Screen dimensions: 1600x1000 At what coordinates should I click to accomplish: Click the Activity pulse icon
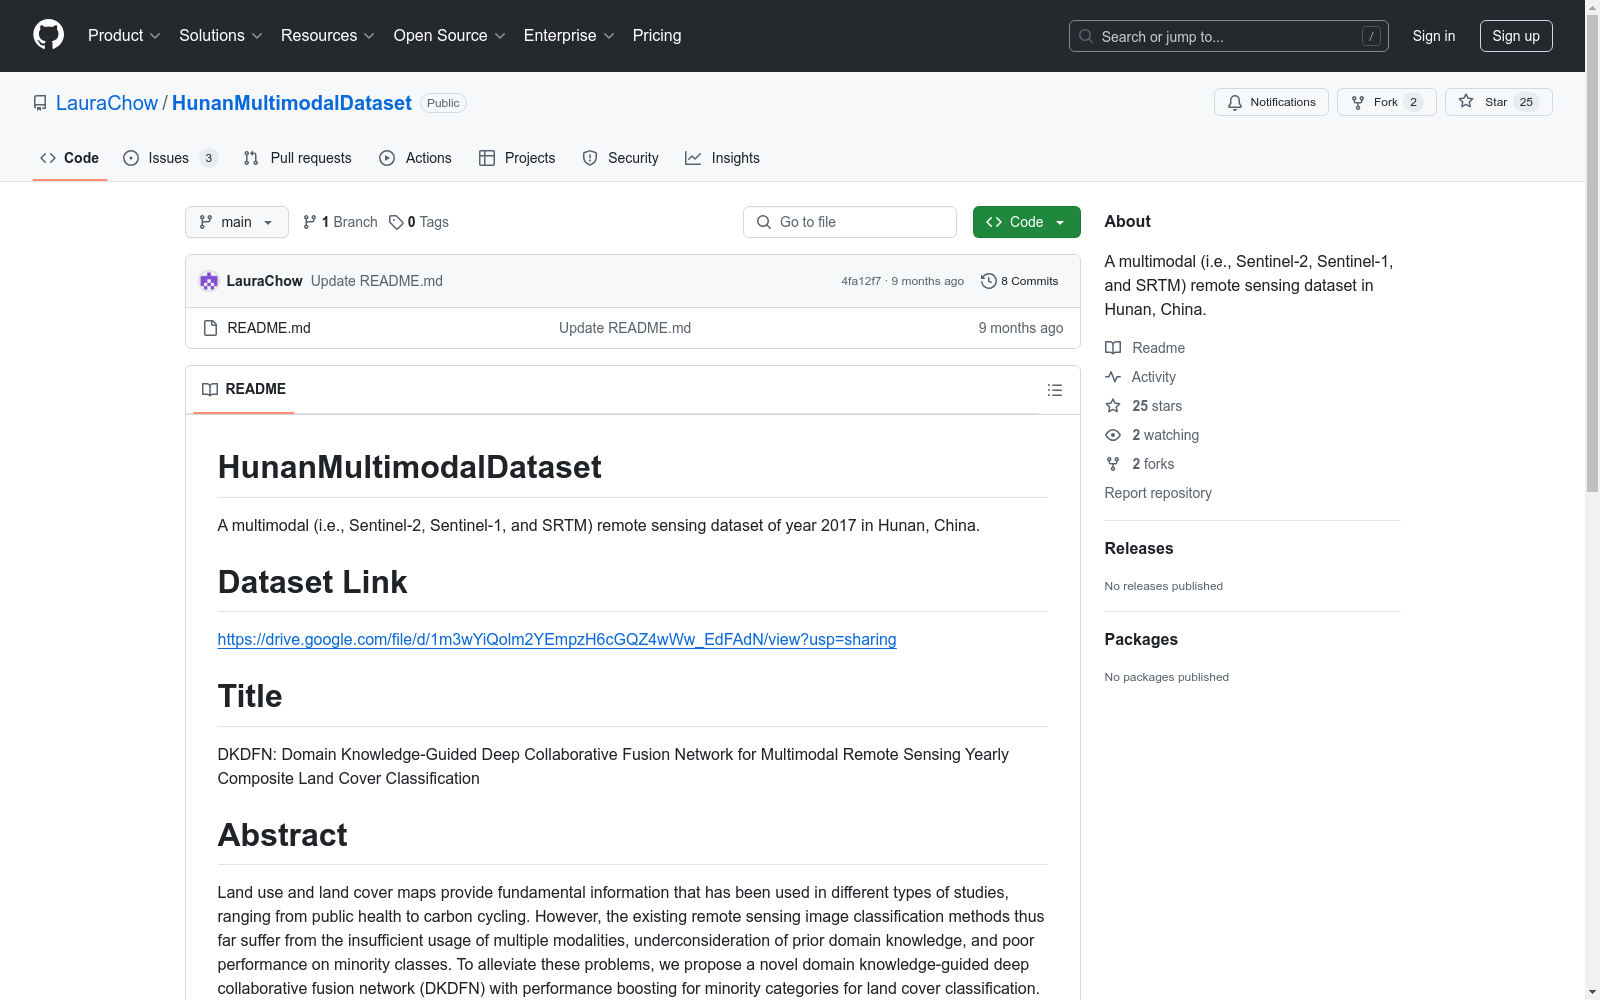tap(1113, 377)
